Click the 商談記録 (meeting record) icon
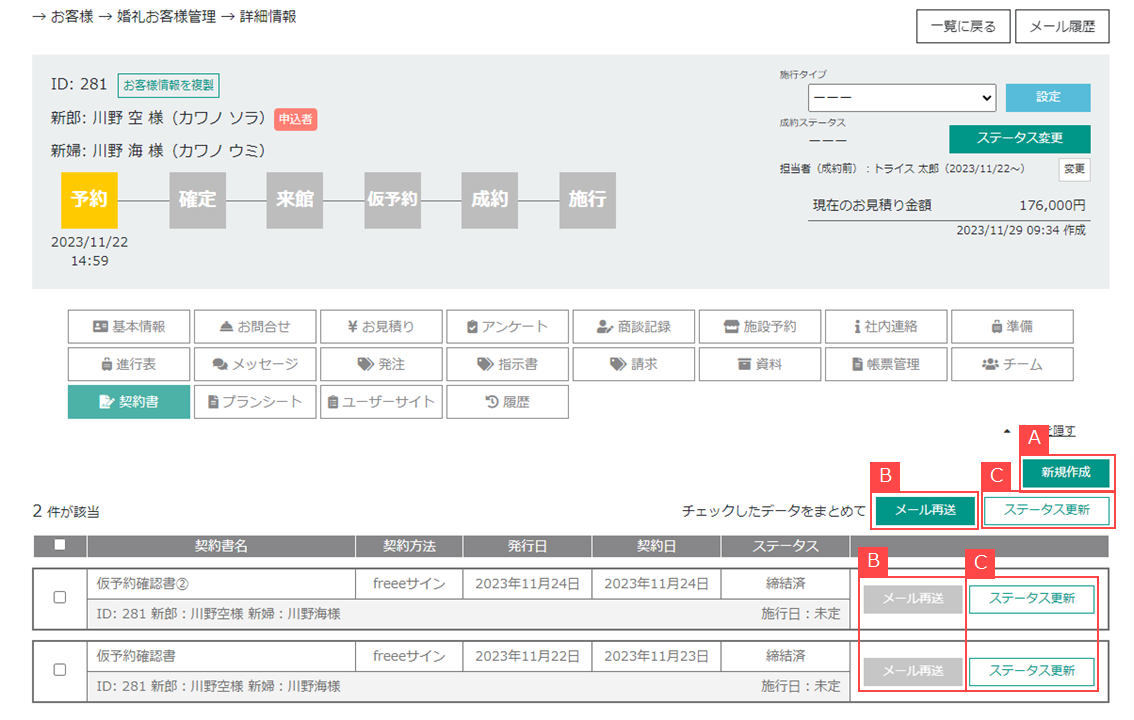The width and height of the screenshot is (1134, 720). point(632,326)
